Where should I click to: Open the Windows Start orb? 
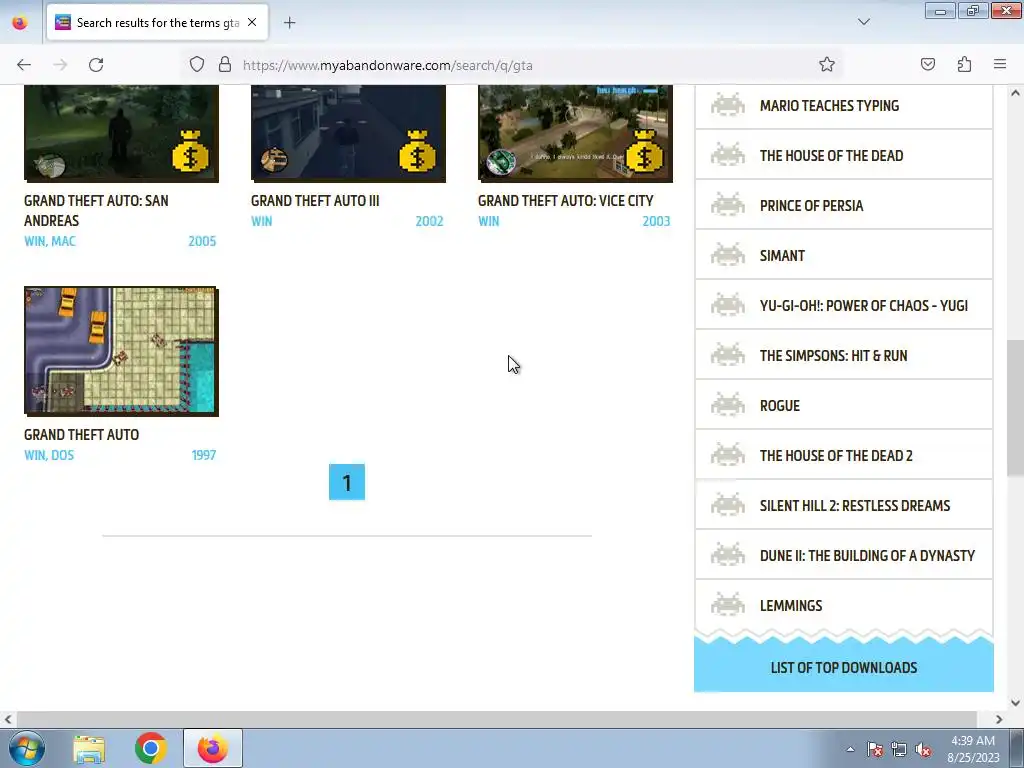(27, 748)
